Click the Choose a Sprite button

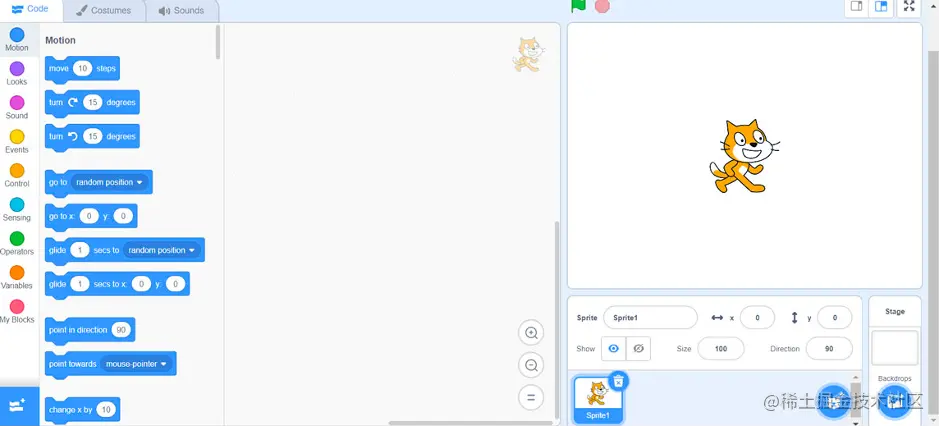[x=834, y=402]
